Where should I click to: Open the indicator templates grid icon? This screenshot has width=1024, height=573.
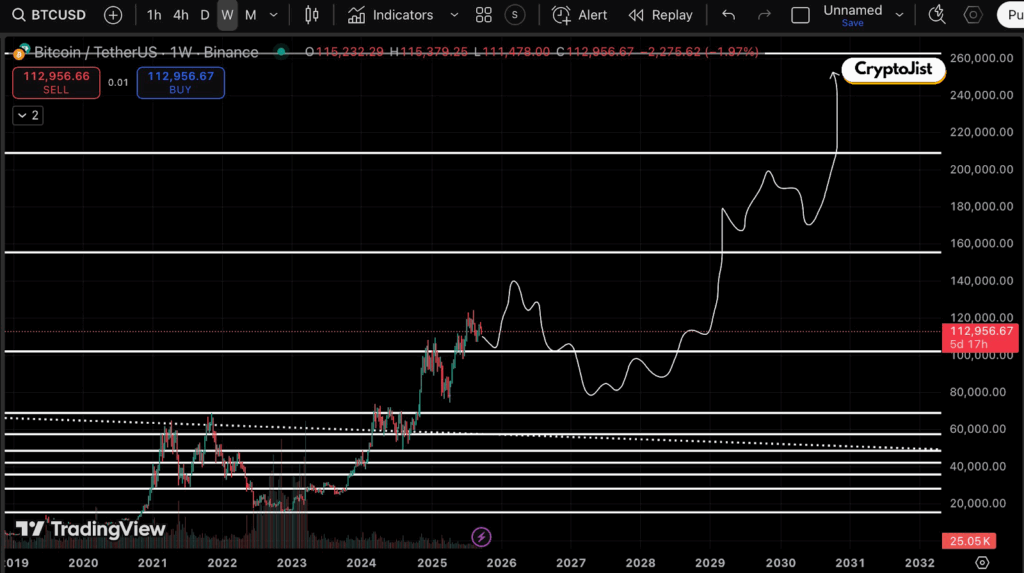coord(484,15)
